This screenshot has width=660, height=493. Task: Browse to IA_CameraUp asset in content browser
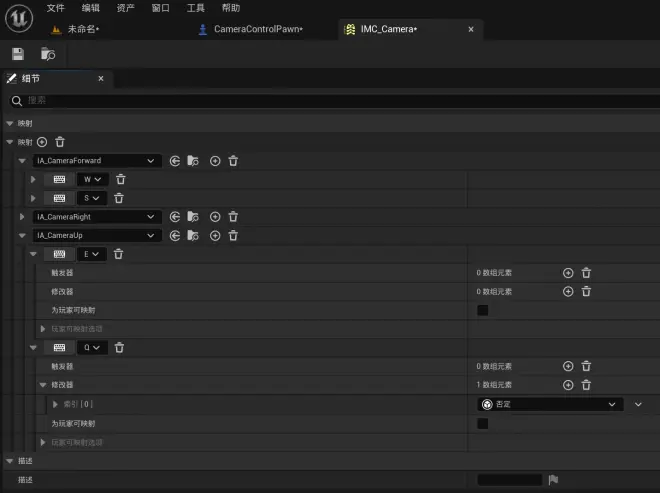point(193,235)
